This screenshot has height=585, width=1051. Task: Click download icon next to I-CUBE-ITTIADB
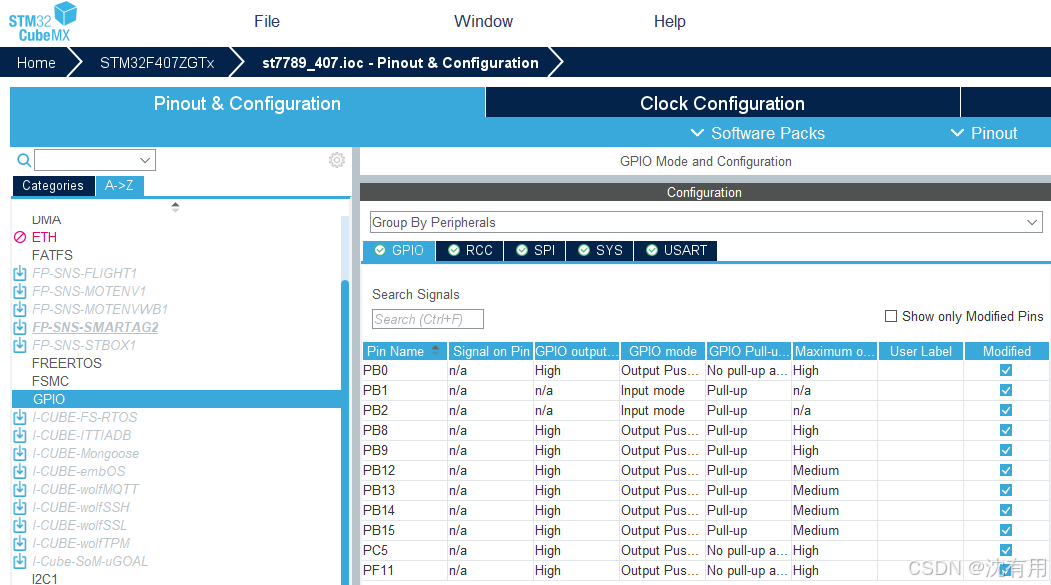coord(20,436)
